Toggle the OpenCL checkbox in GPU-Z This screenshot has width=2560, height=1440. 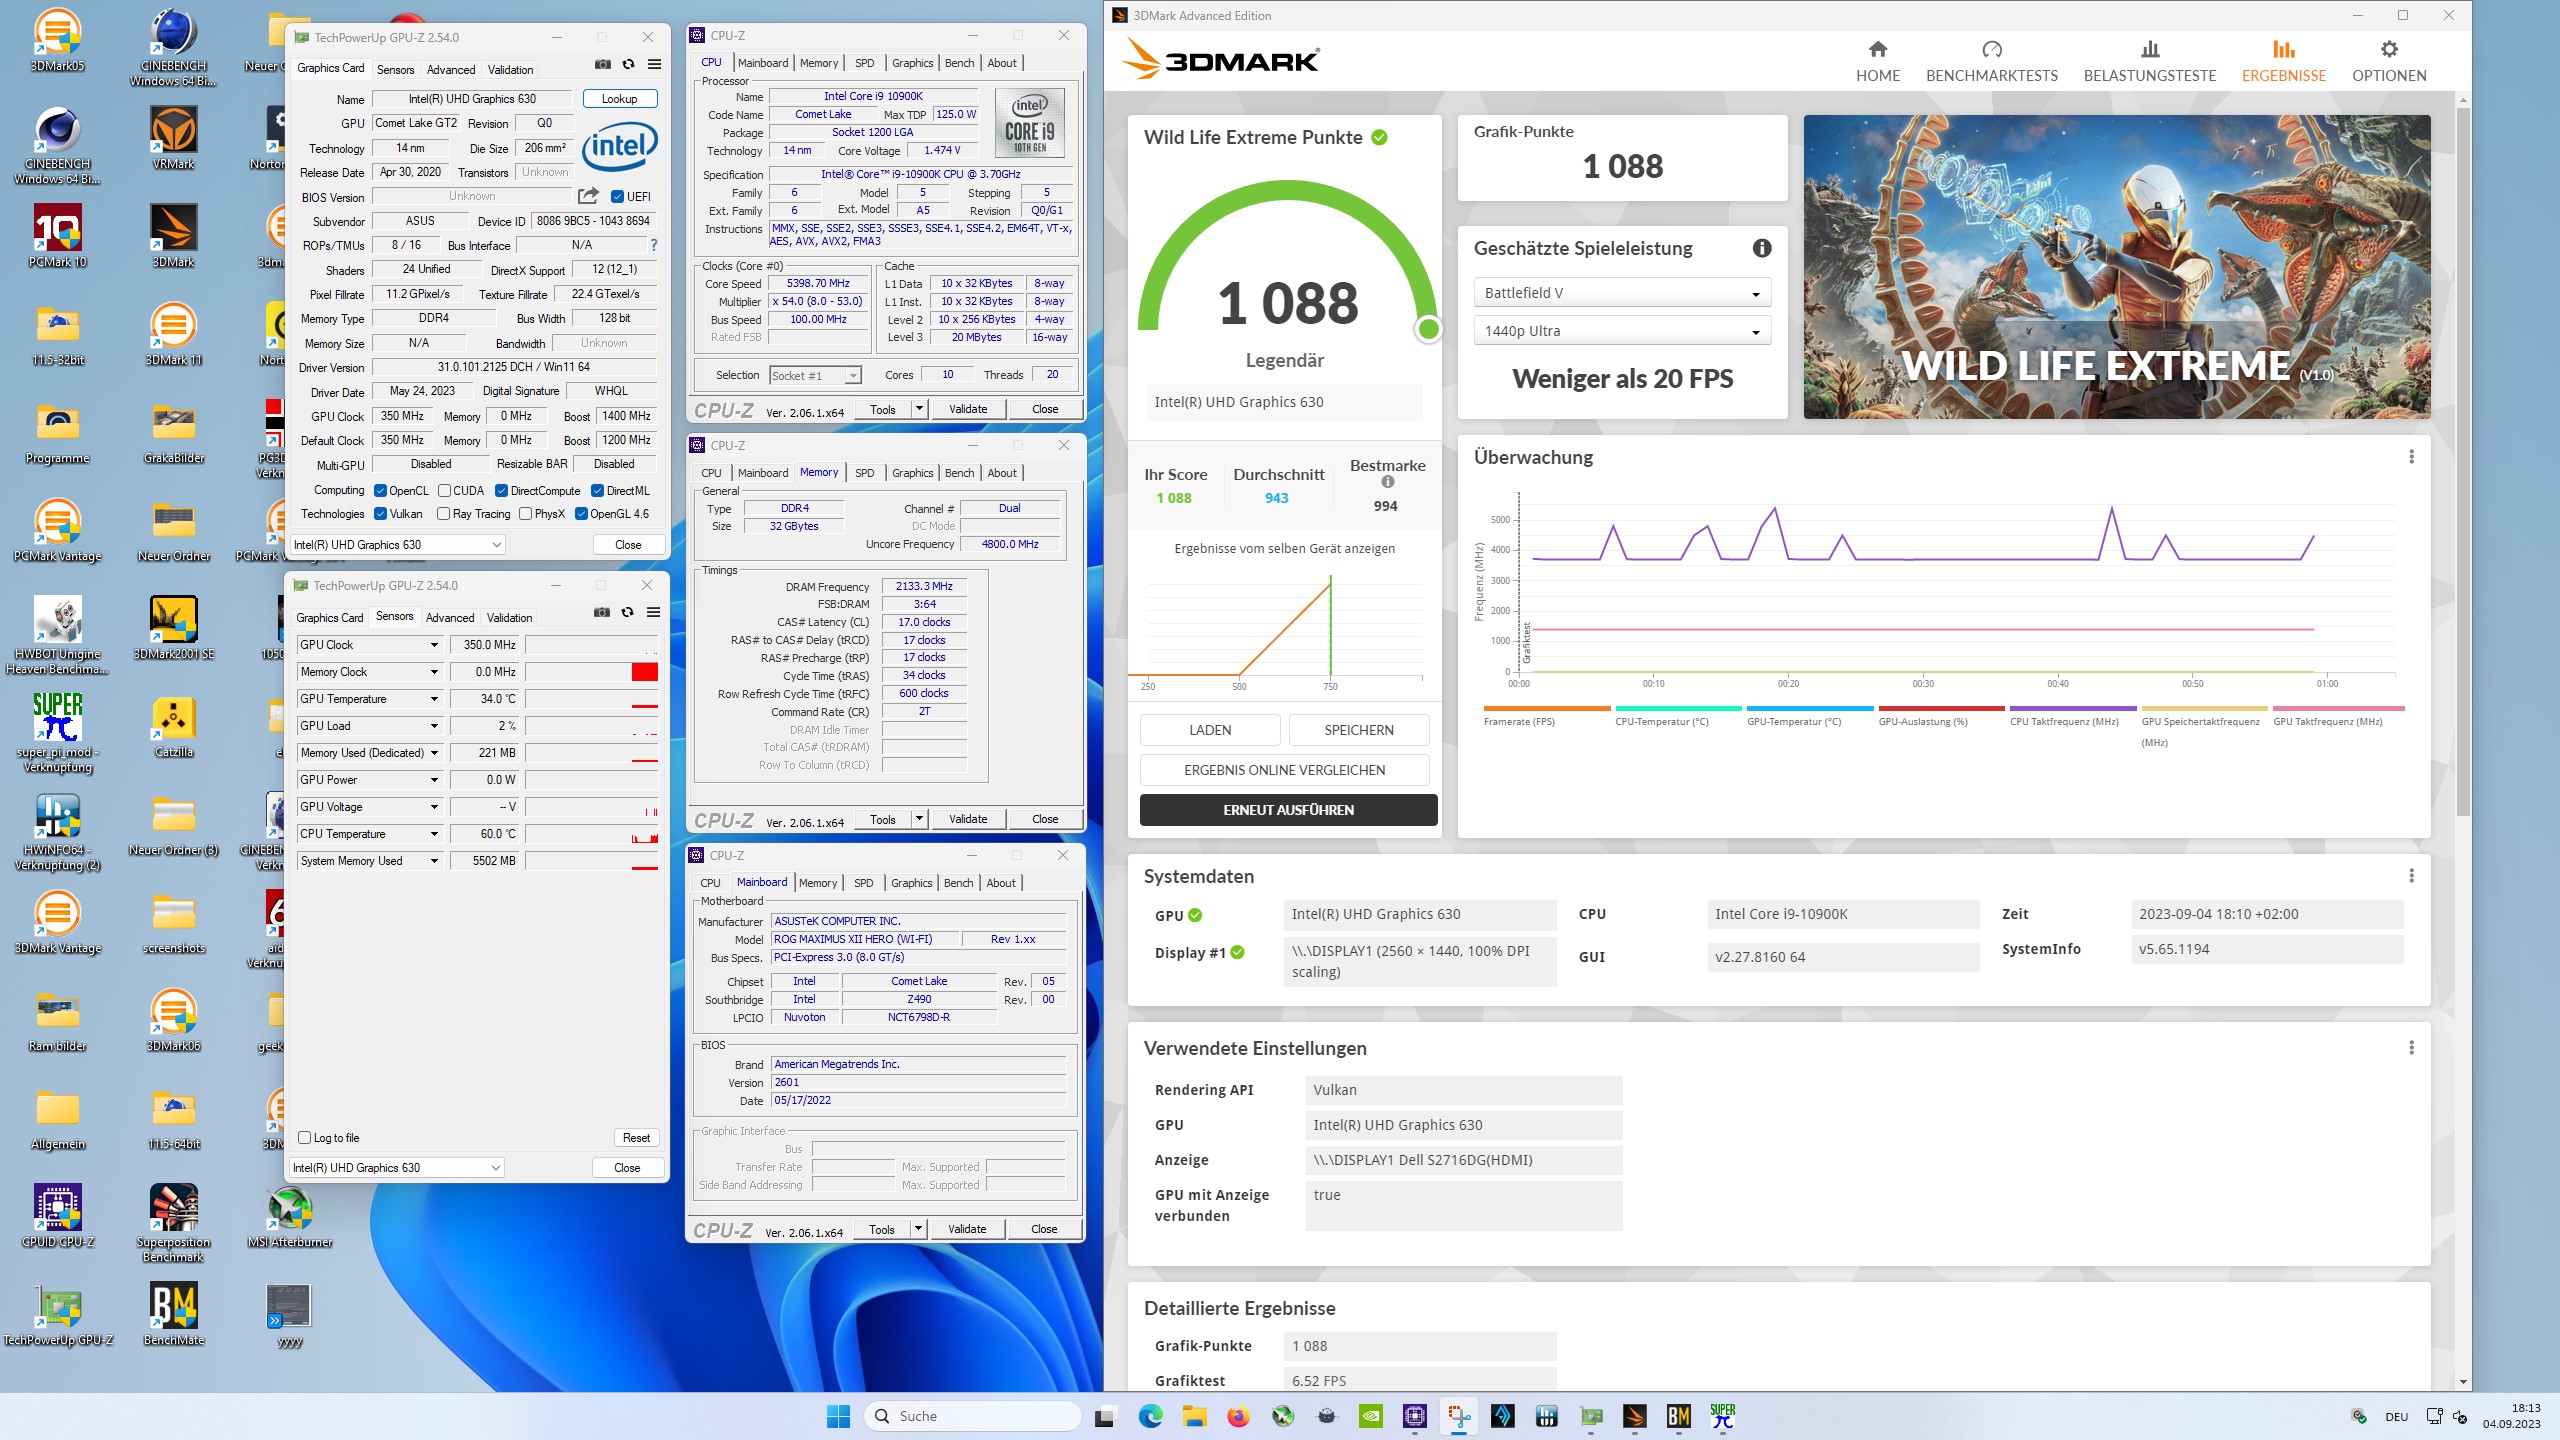(x=380, y=491)
